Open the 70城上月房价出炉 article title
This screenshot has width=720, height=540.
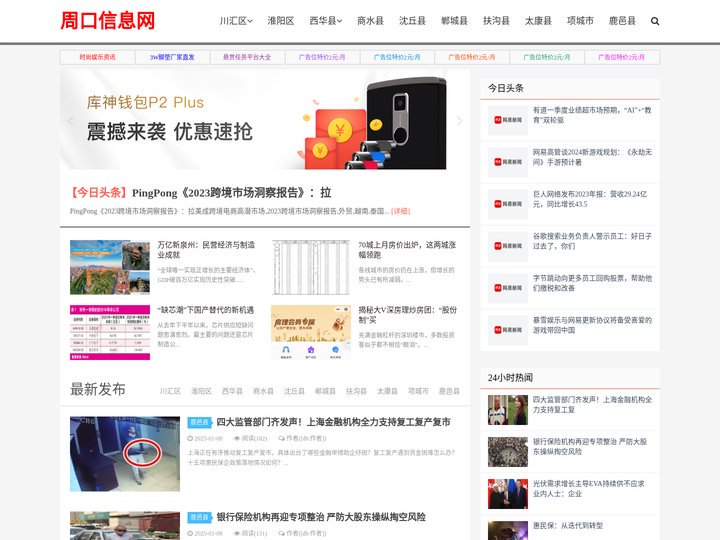tap(407, 250)
